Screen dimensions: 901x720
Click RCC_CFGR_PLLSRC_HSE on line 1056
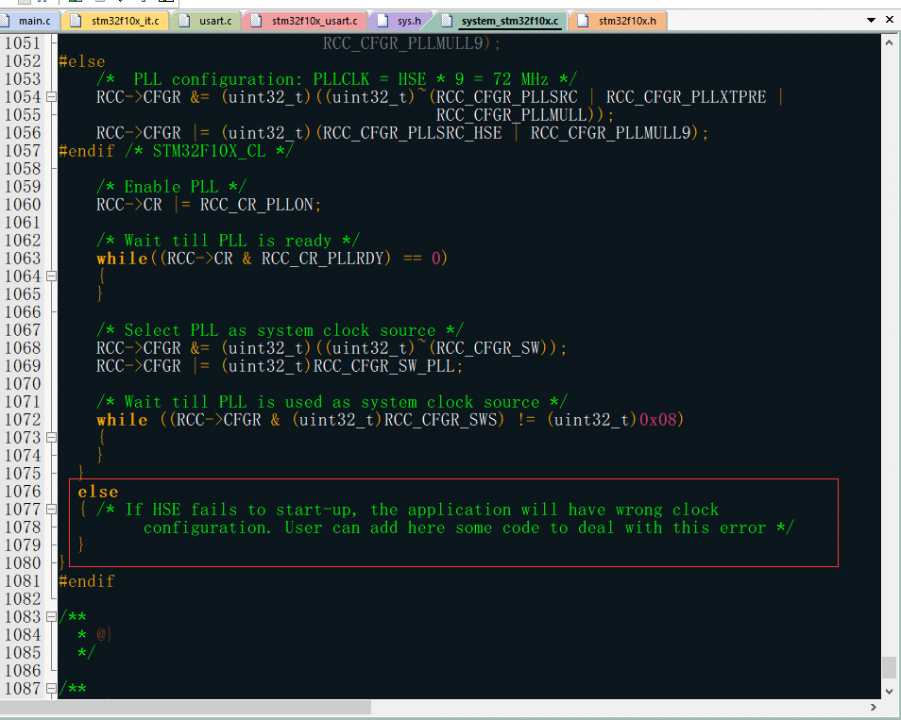412,133
